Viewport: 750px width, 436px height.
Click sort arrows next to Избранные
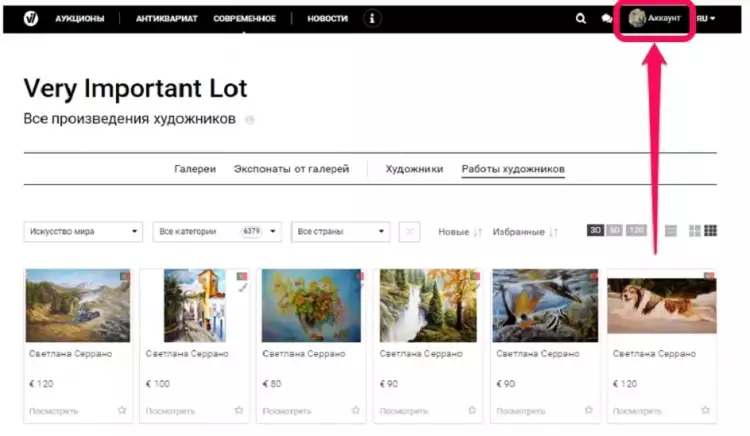(553, 232)
